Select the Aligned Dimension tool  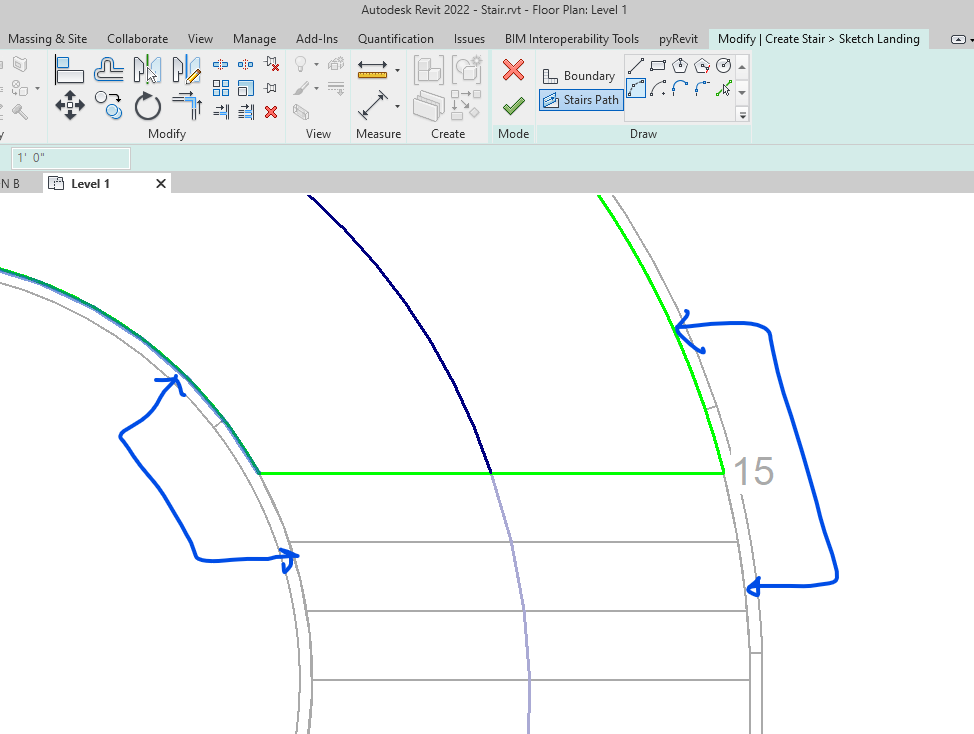(x=371, y=70)
